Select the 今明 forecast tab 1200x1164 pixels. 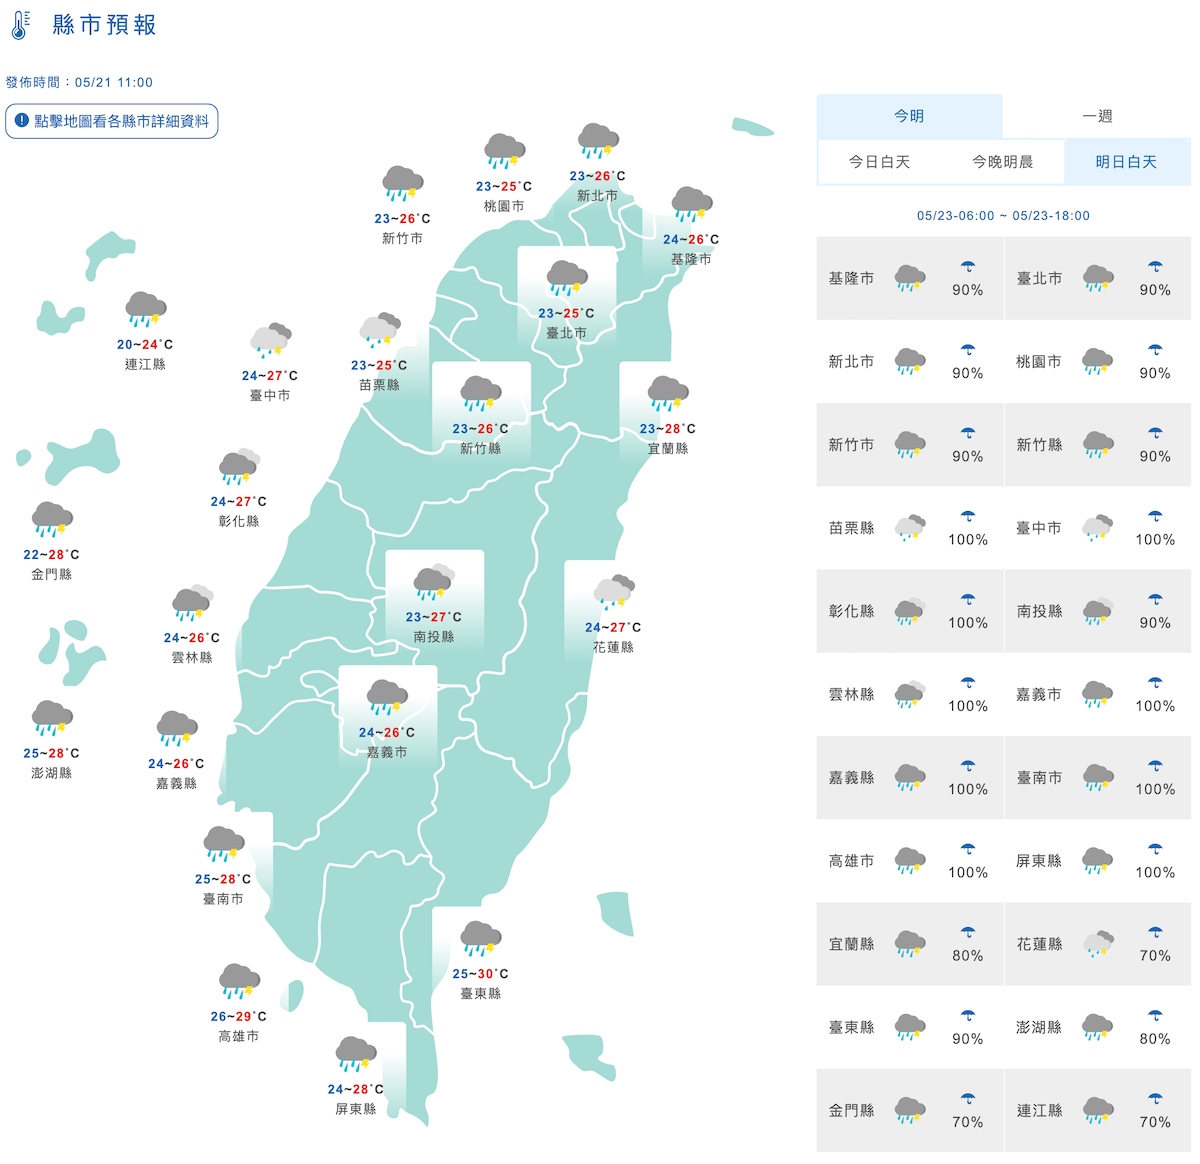click(x=909, y=116)
